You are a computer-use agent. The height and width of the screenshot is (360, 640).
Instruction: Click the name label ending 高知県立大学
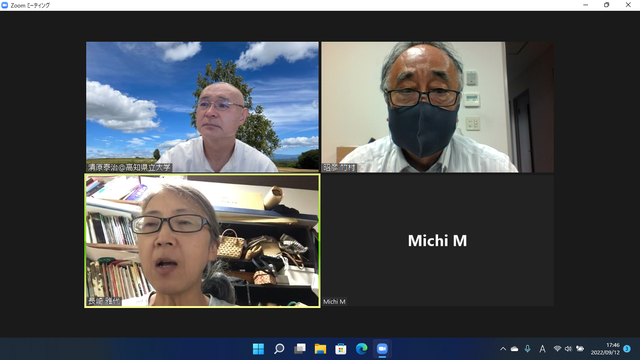[x=129, y=168]
